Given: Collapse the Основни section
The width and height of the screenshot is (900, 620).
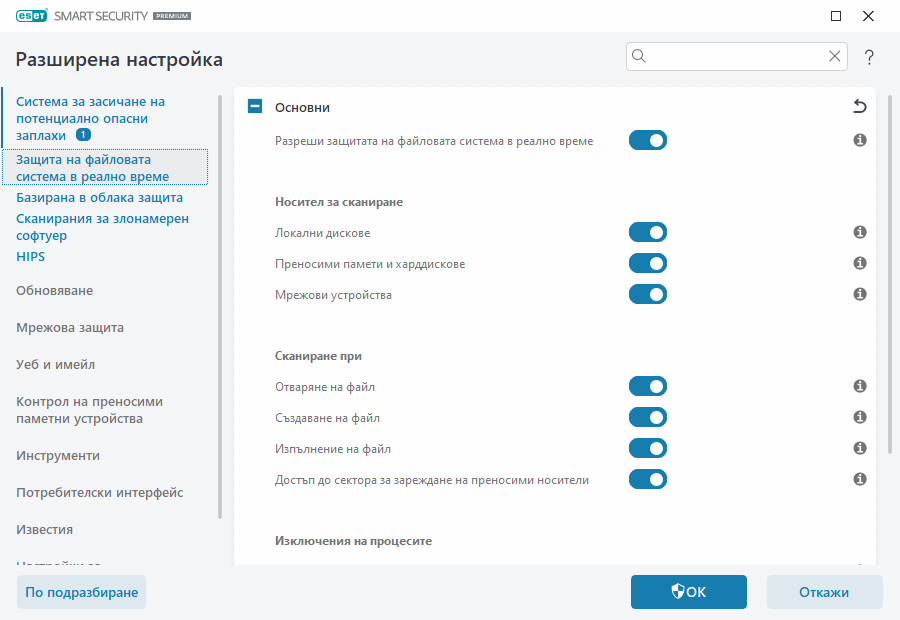Looking at the screenshot, I should click(253, 105).
